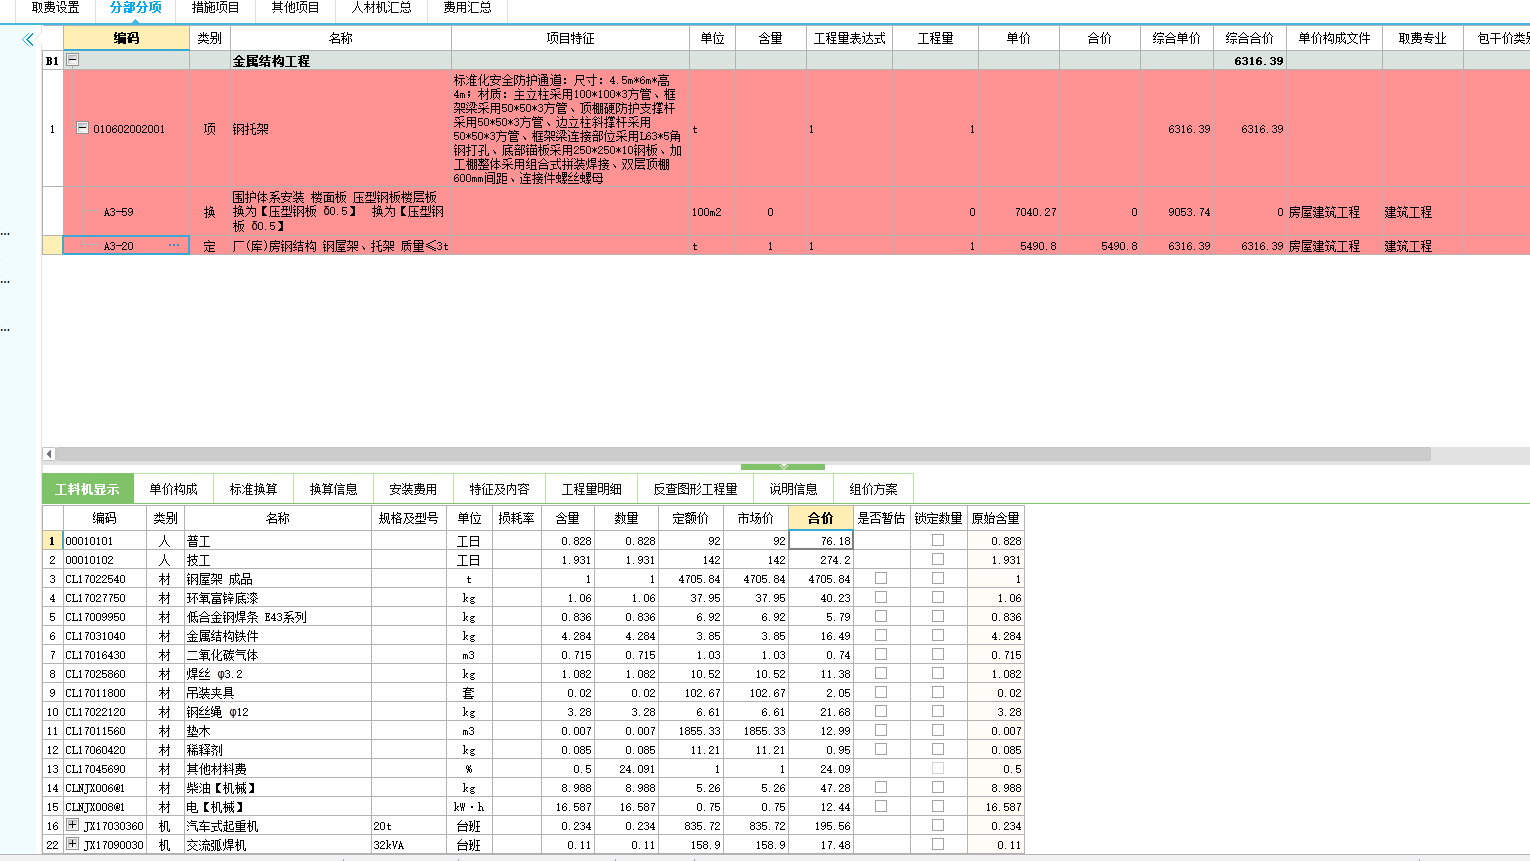
Task: Select the 7040.27 unit price cell
Action: [x=1019, y=212]
